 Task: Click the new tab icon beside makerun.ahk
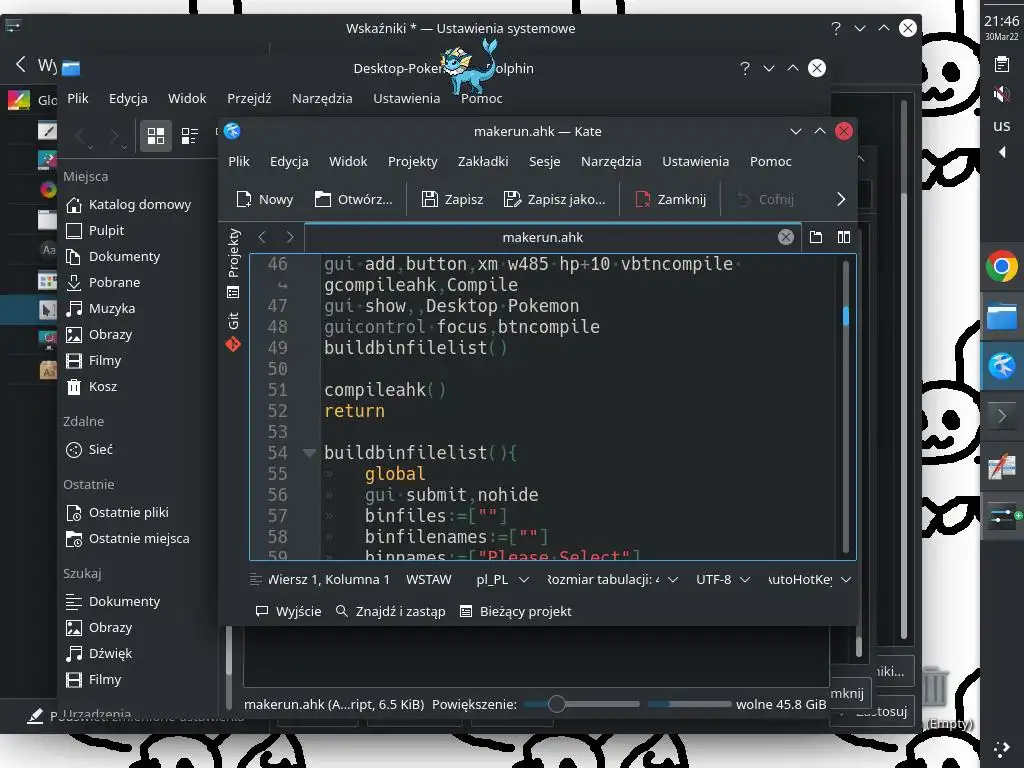(816, 237)
